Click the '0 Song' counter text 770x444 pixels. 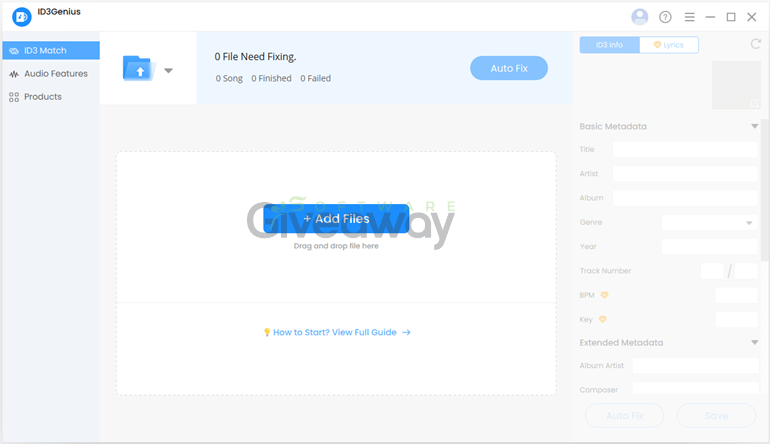[x=229, y=79]
